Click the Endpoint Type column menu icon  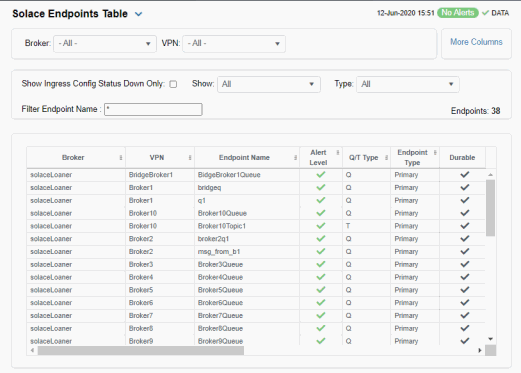[x=435, y=153]
